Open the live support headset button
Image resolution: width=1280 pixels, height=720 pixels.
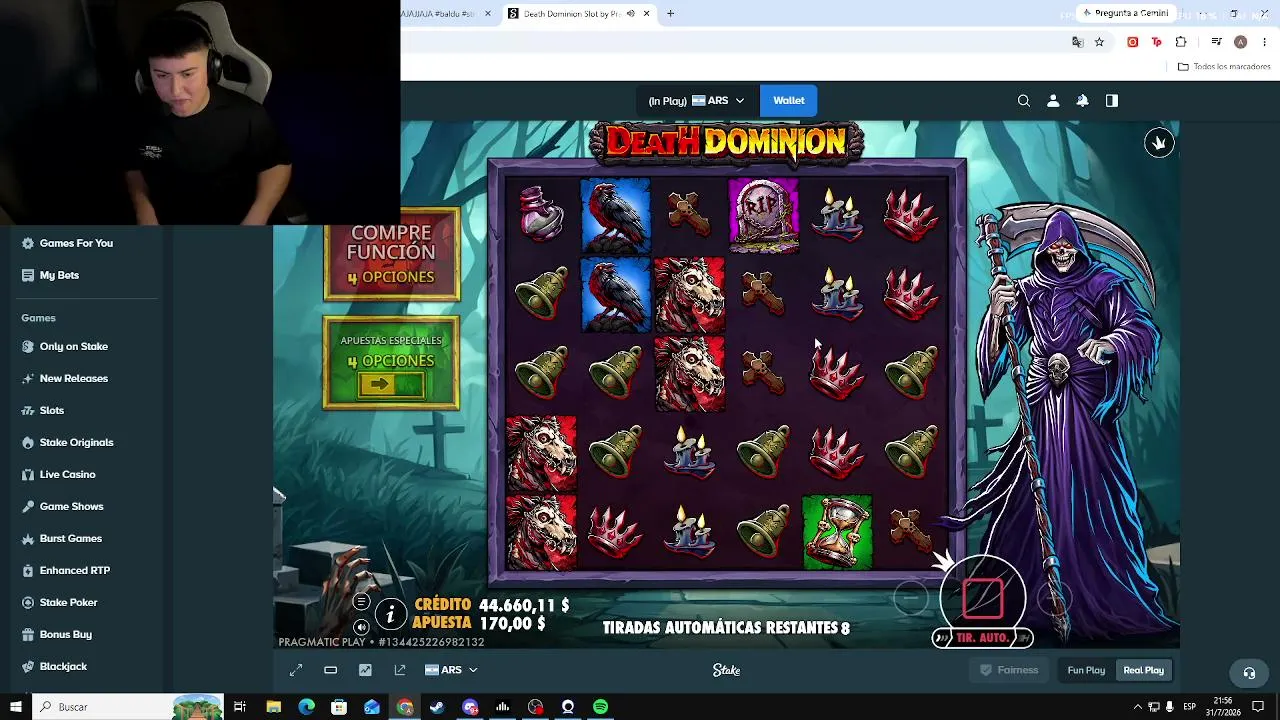click(1249, 673)
